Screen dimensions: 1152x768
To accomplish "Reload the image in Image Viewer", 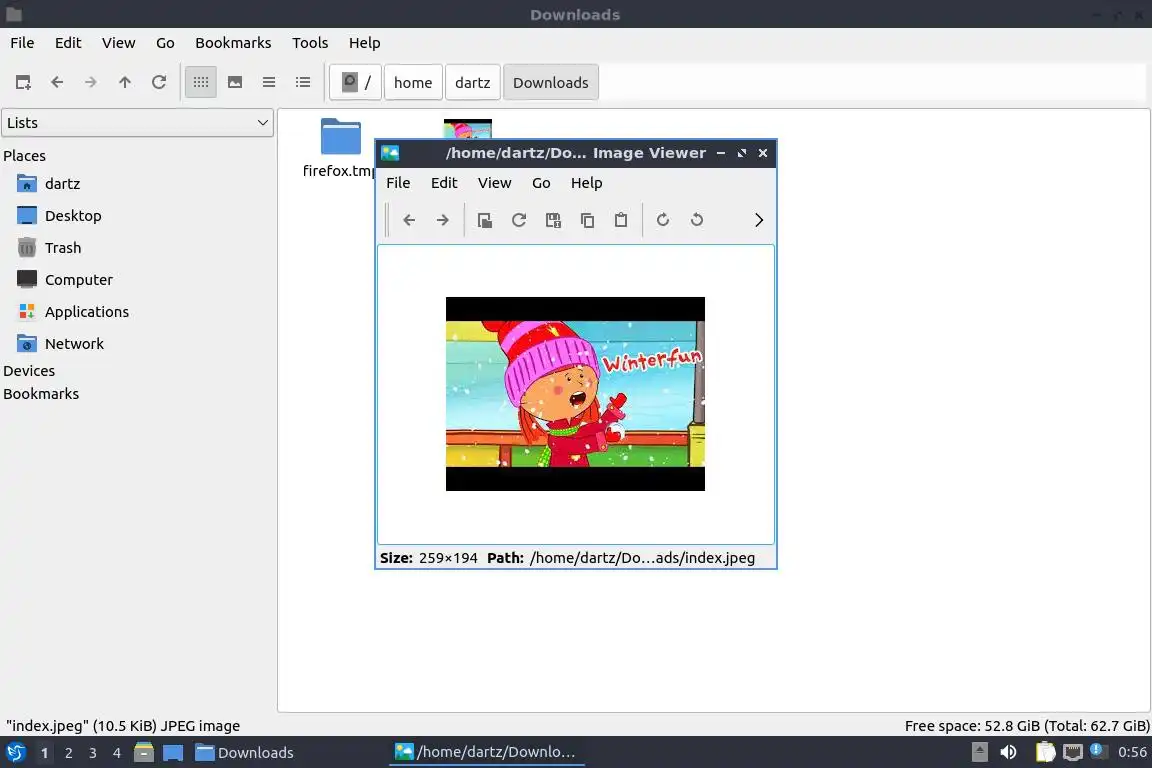I will pos(519,220).
